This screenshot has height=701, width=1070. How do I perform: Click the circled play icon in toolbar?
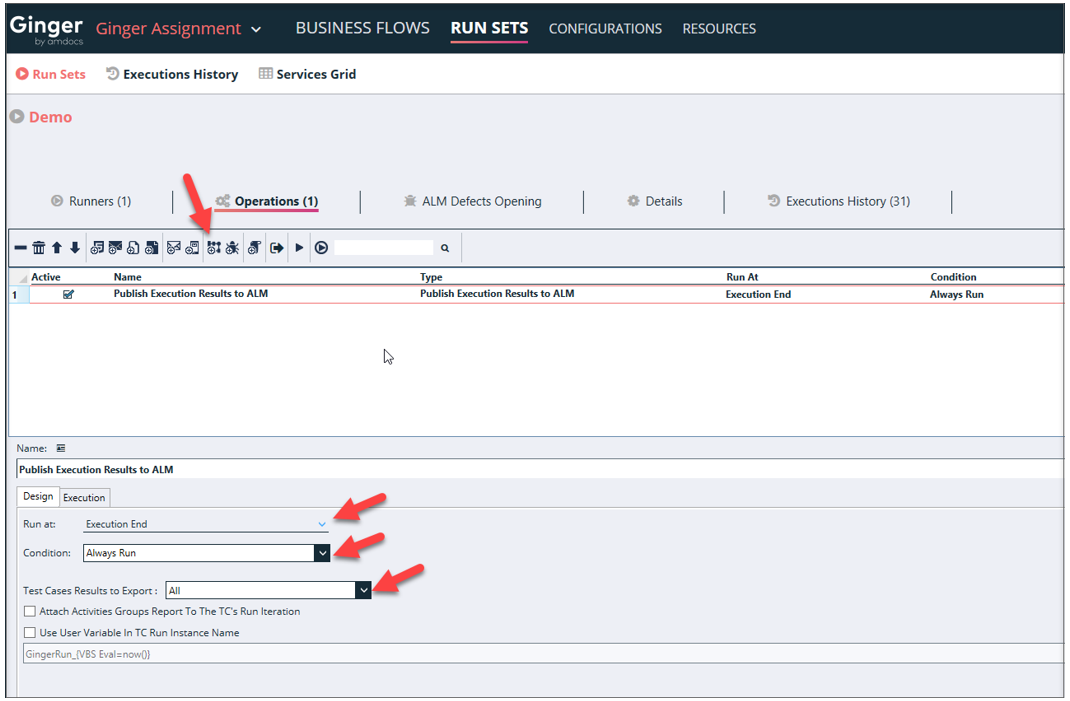(x=321, y=248)
